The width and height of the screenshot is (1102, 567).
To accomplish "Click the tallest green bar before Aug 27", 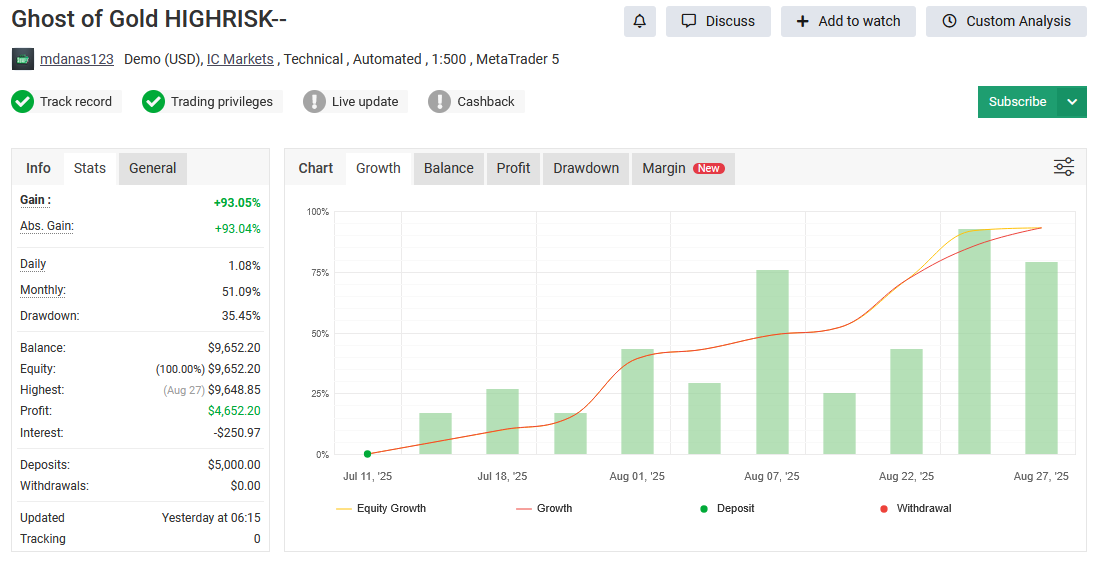I will [x=974, y=341].
